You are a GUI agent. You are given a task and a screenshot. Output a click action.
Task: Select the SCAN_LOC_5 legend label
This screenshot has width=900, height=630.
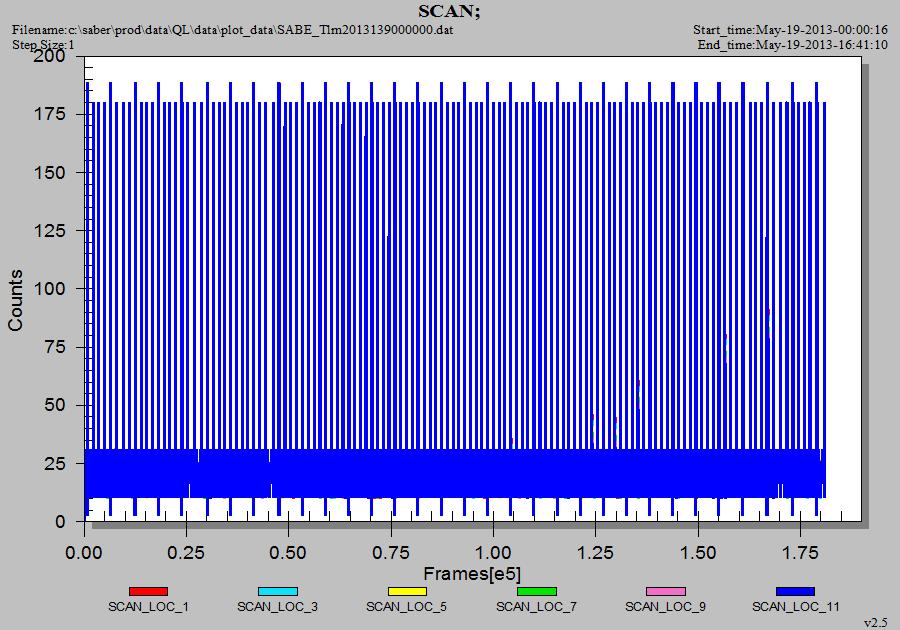point(406,606)
